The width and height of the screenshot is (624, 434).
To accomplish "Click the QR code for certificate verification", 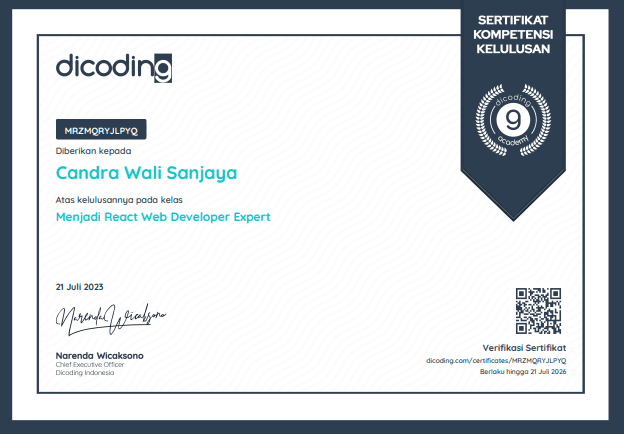I will pos(538,311).
